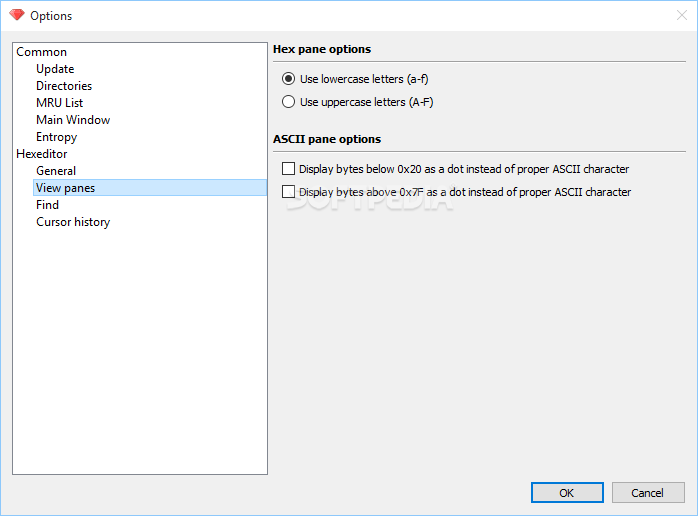
Task: Select Use lowercase letters (a-f) radio button
Action: [x=288, y=79]
